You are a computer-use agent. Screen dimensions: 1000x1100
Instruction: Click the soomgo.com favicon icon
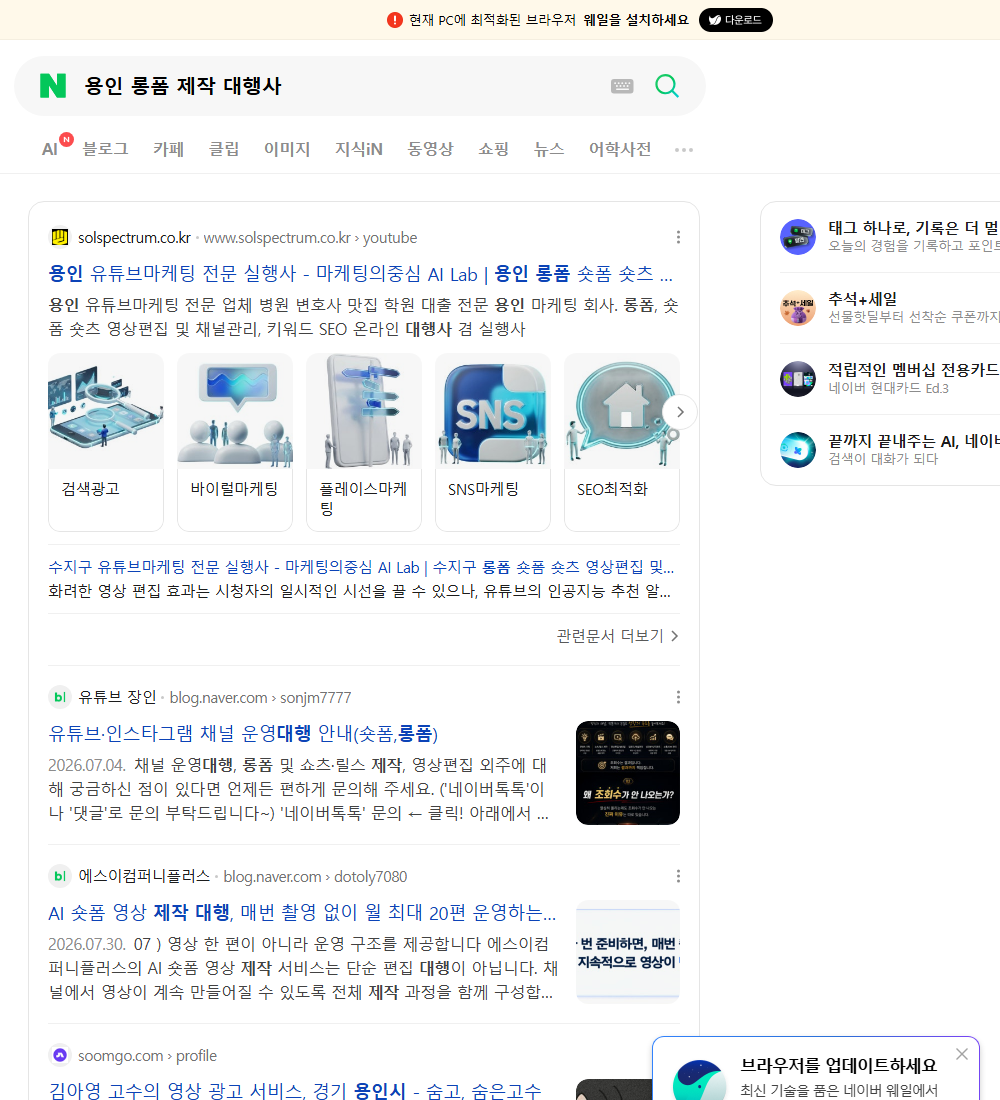[x=60, y=1055]
